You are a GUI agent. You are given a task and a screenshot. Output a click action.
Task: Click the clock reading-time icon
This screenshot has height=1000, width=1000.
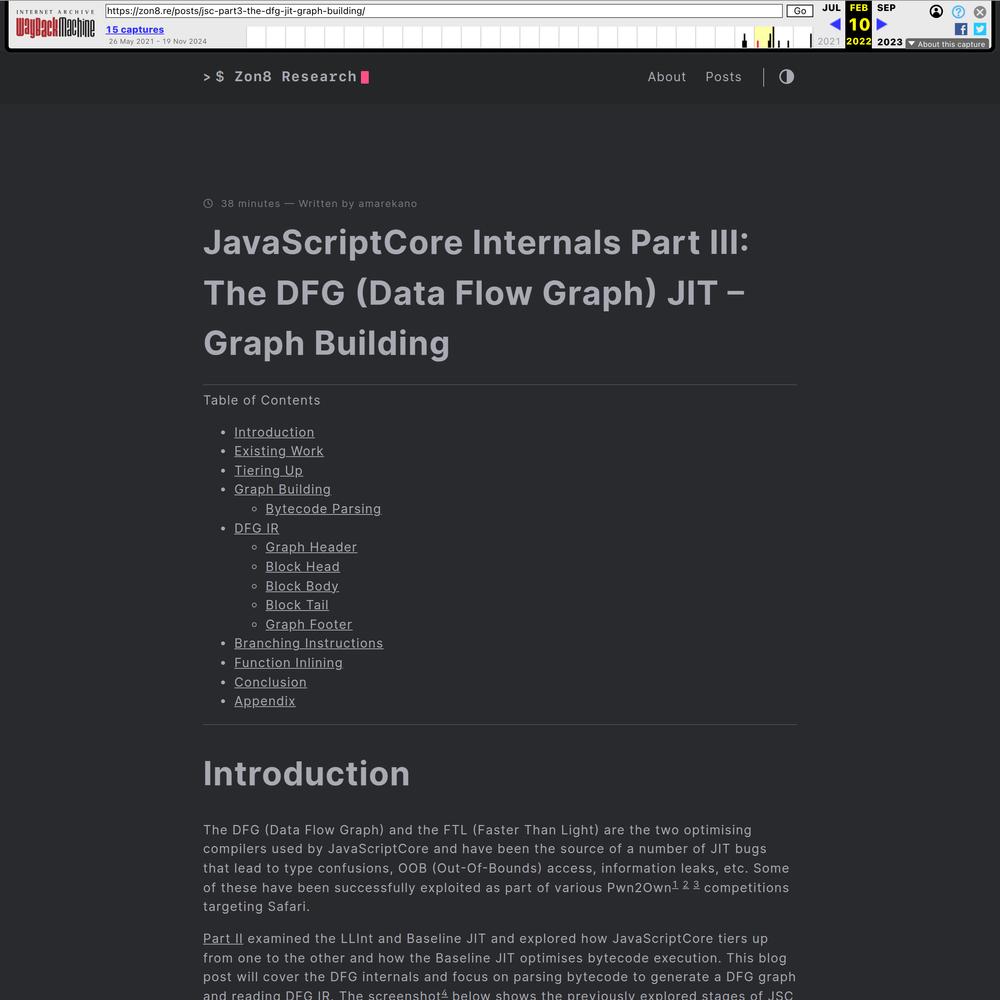click(208, 203)
